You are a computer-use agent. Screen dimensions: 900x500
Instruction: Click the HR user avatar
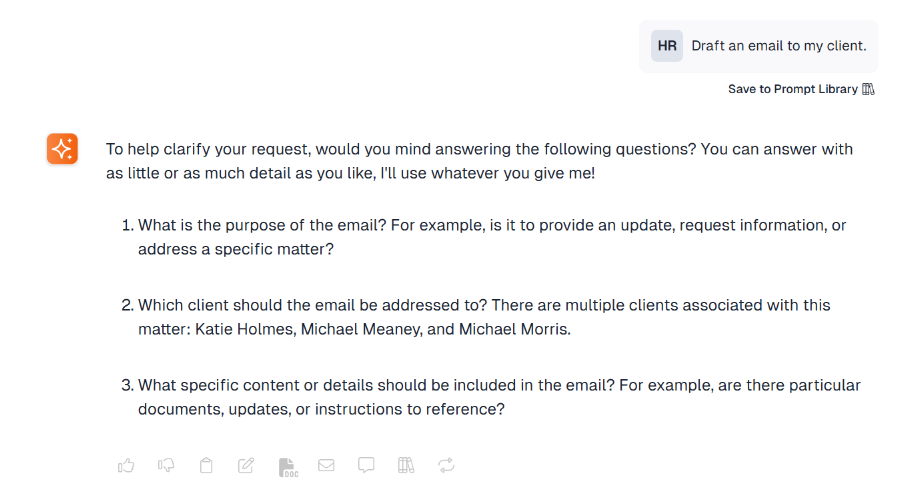(x=667, y=46)
